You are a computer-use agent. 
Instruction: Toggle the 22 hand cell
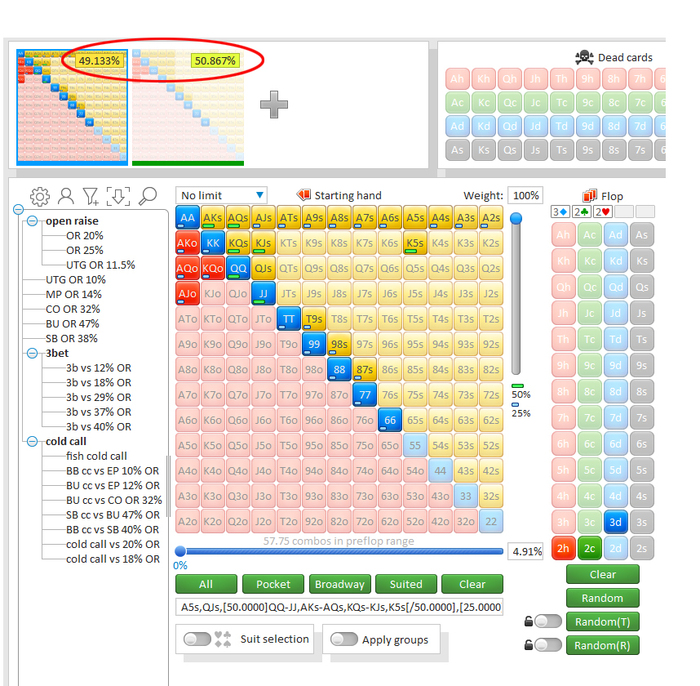[x=491, y=521]
